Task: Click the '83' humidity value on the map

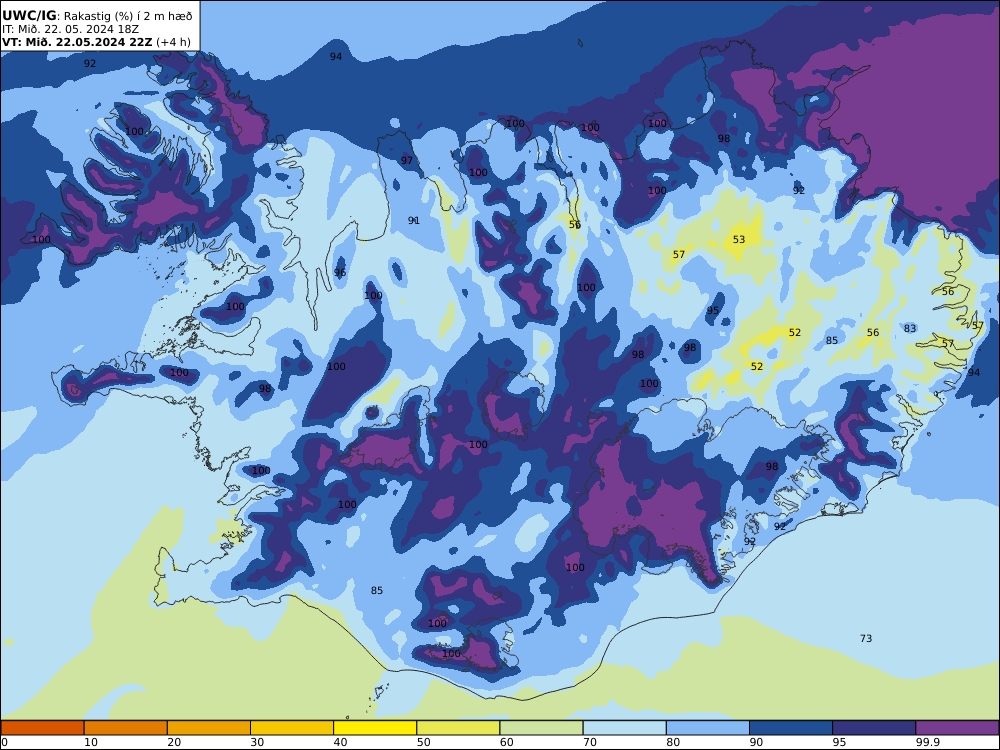Action: pyautogui.click(x=910, y=329)
